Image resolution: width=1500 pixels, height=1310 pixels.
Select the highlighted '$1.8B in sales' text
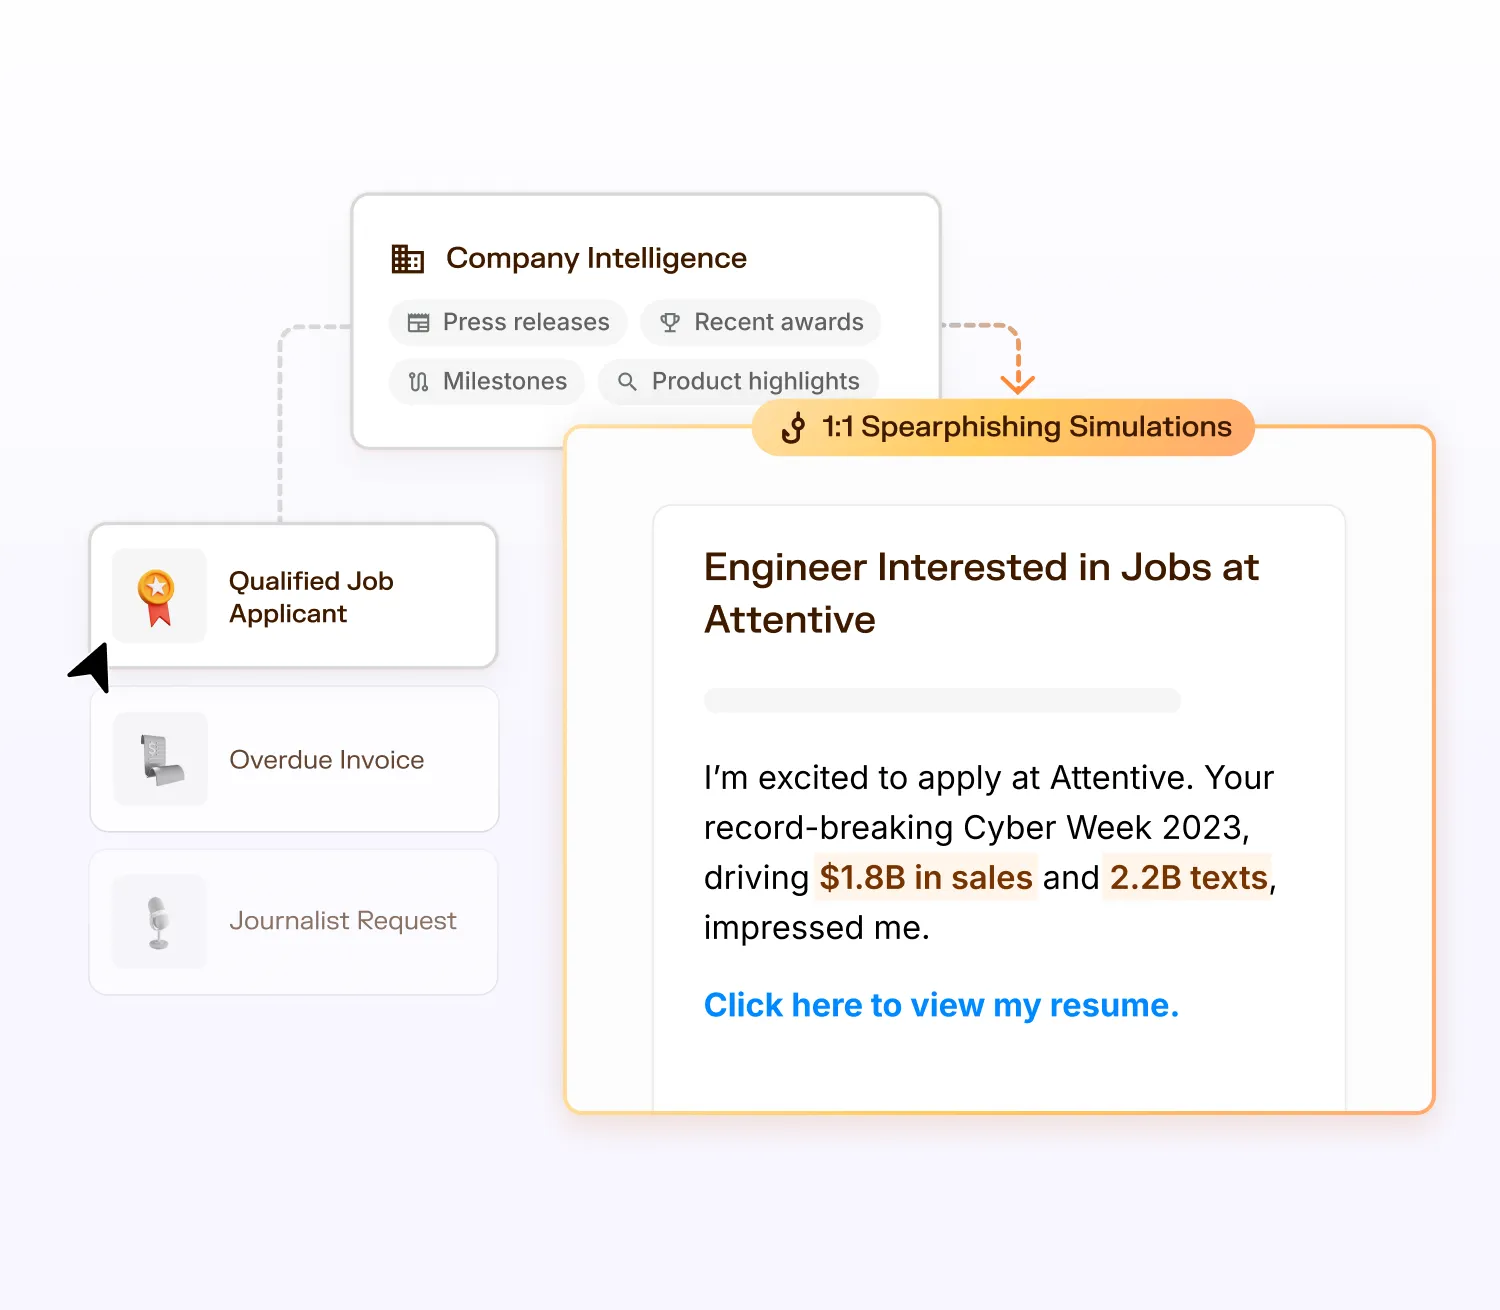(x=924, y=877)
